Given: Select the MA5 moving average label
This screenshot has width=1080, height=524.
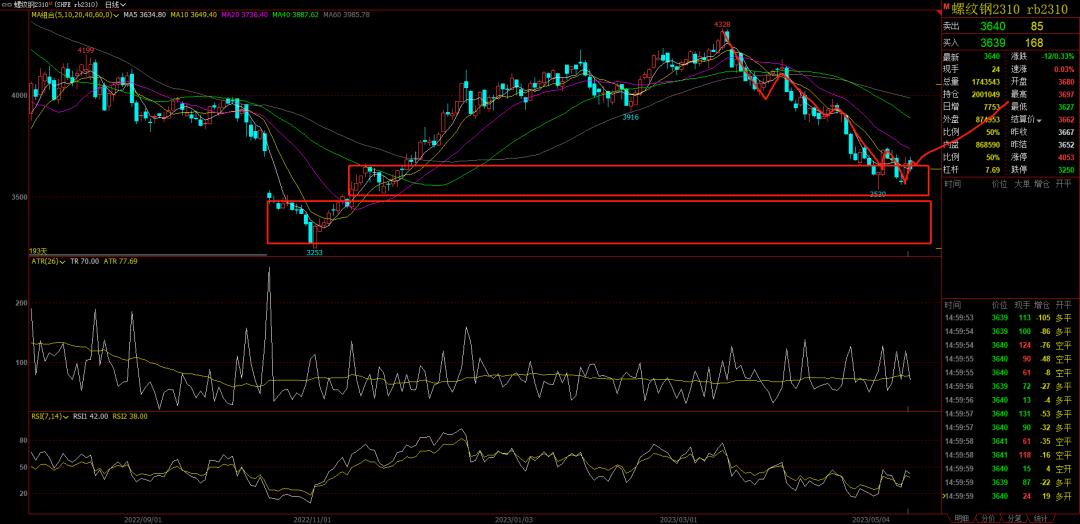Looking at the screenshot, I should pos(144,15).
